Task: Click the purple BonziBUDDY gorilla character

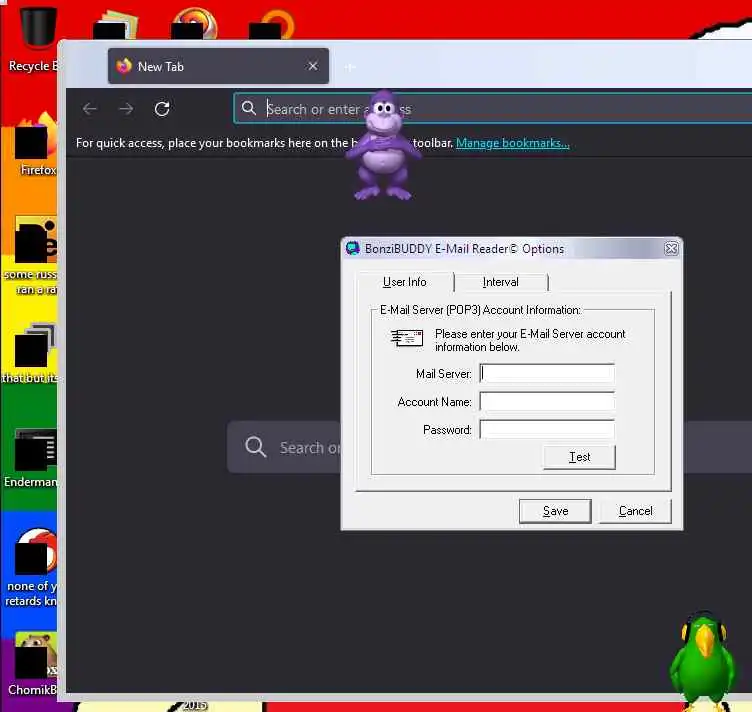Action: click(383, 145)
